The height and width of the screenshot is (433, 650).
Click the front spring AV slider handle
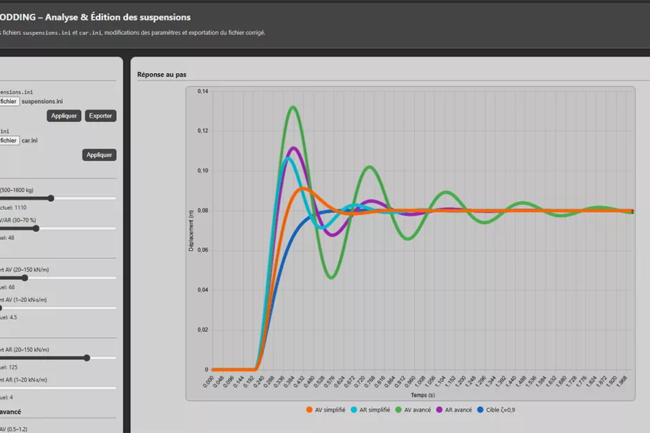[x=25, y=278]
